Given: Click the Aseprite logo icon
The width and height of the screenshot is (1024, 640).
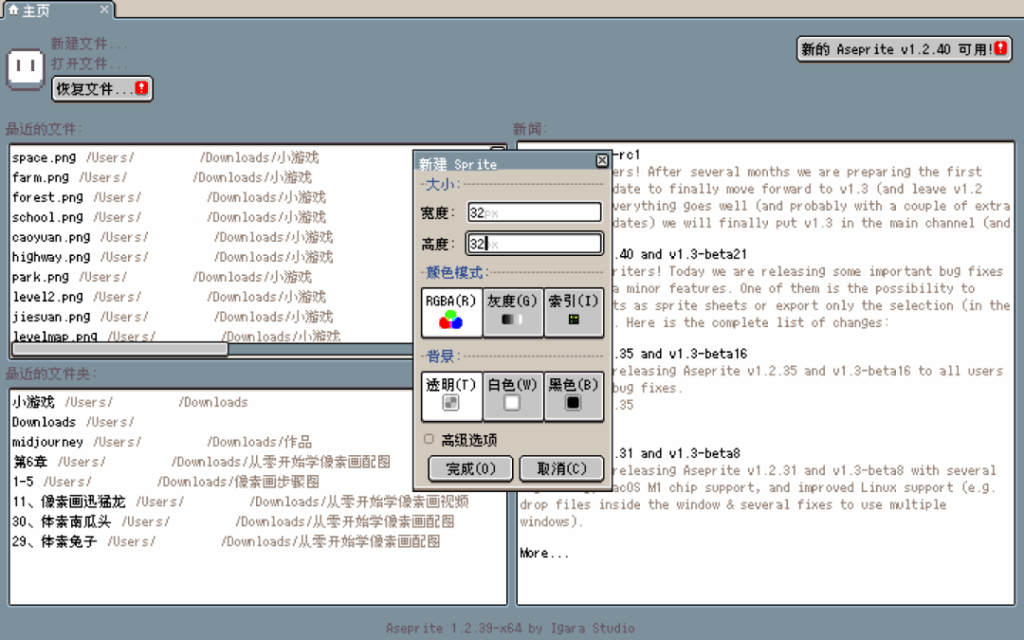Looking at the screenshot, I should [26, 67].
